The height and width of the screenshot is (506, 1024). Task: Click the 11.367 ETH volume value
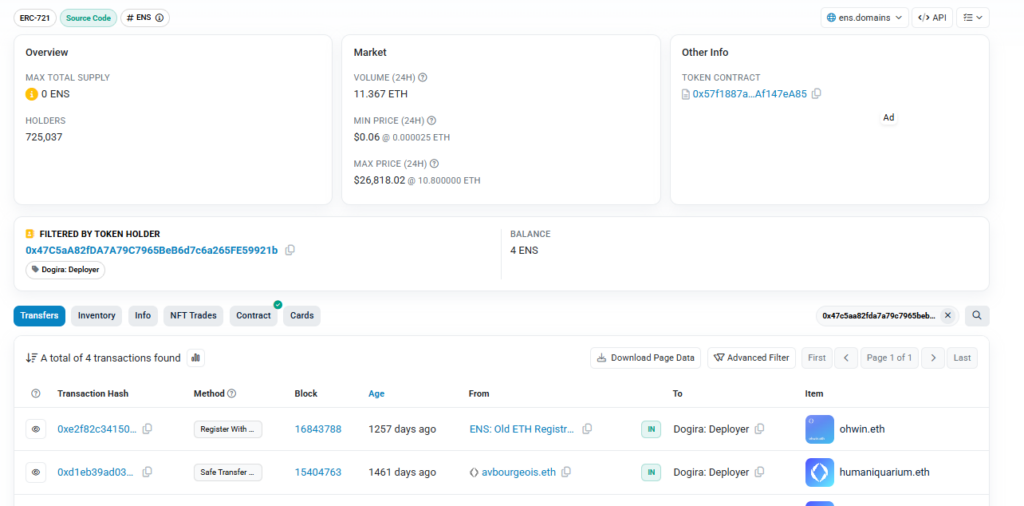(381, 94)
